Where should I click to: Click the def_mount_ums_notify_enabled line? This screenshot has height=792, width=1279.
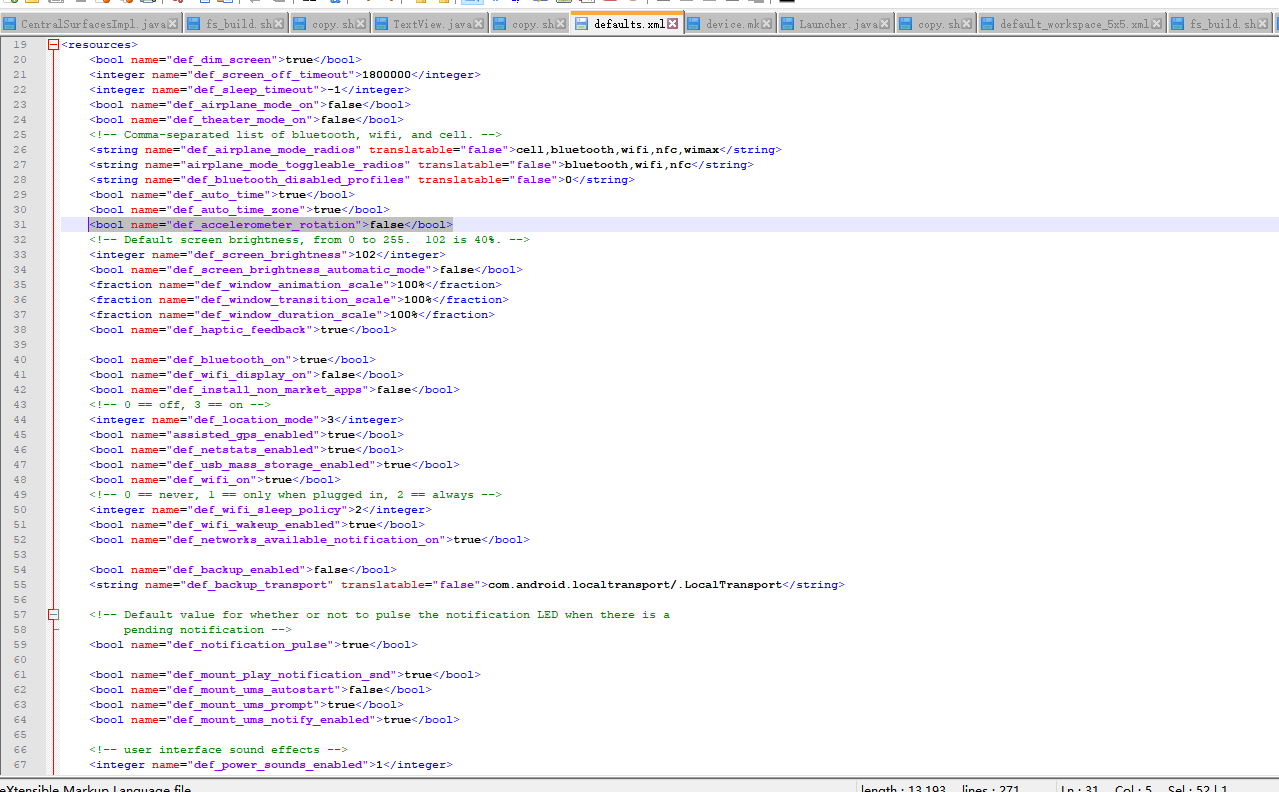coord(274,720)
